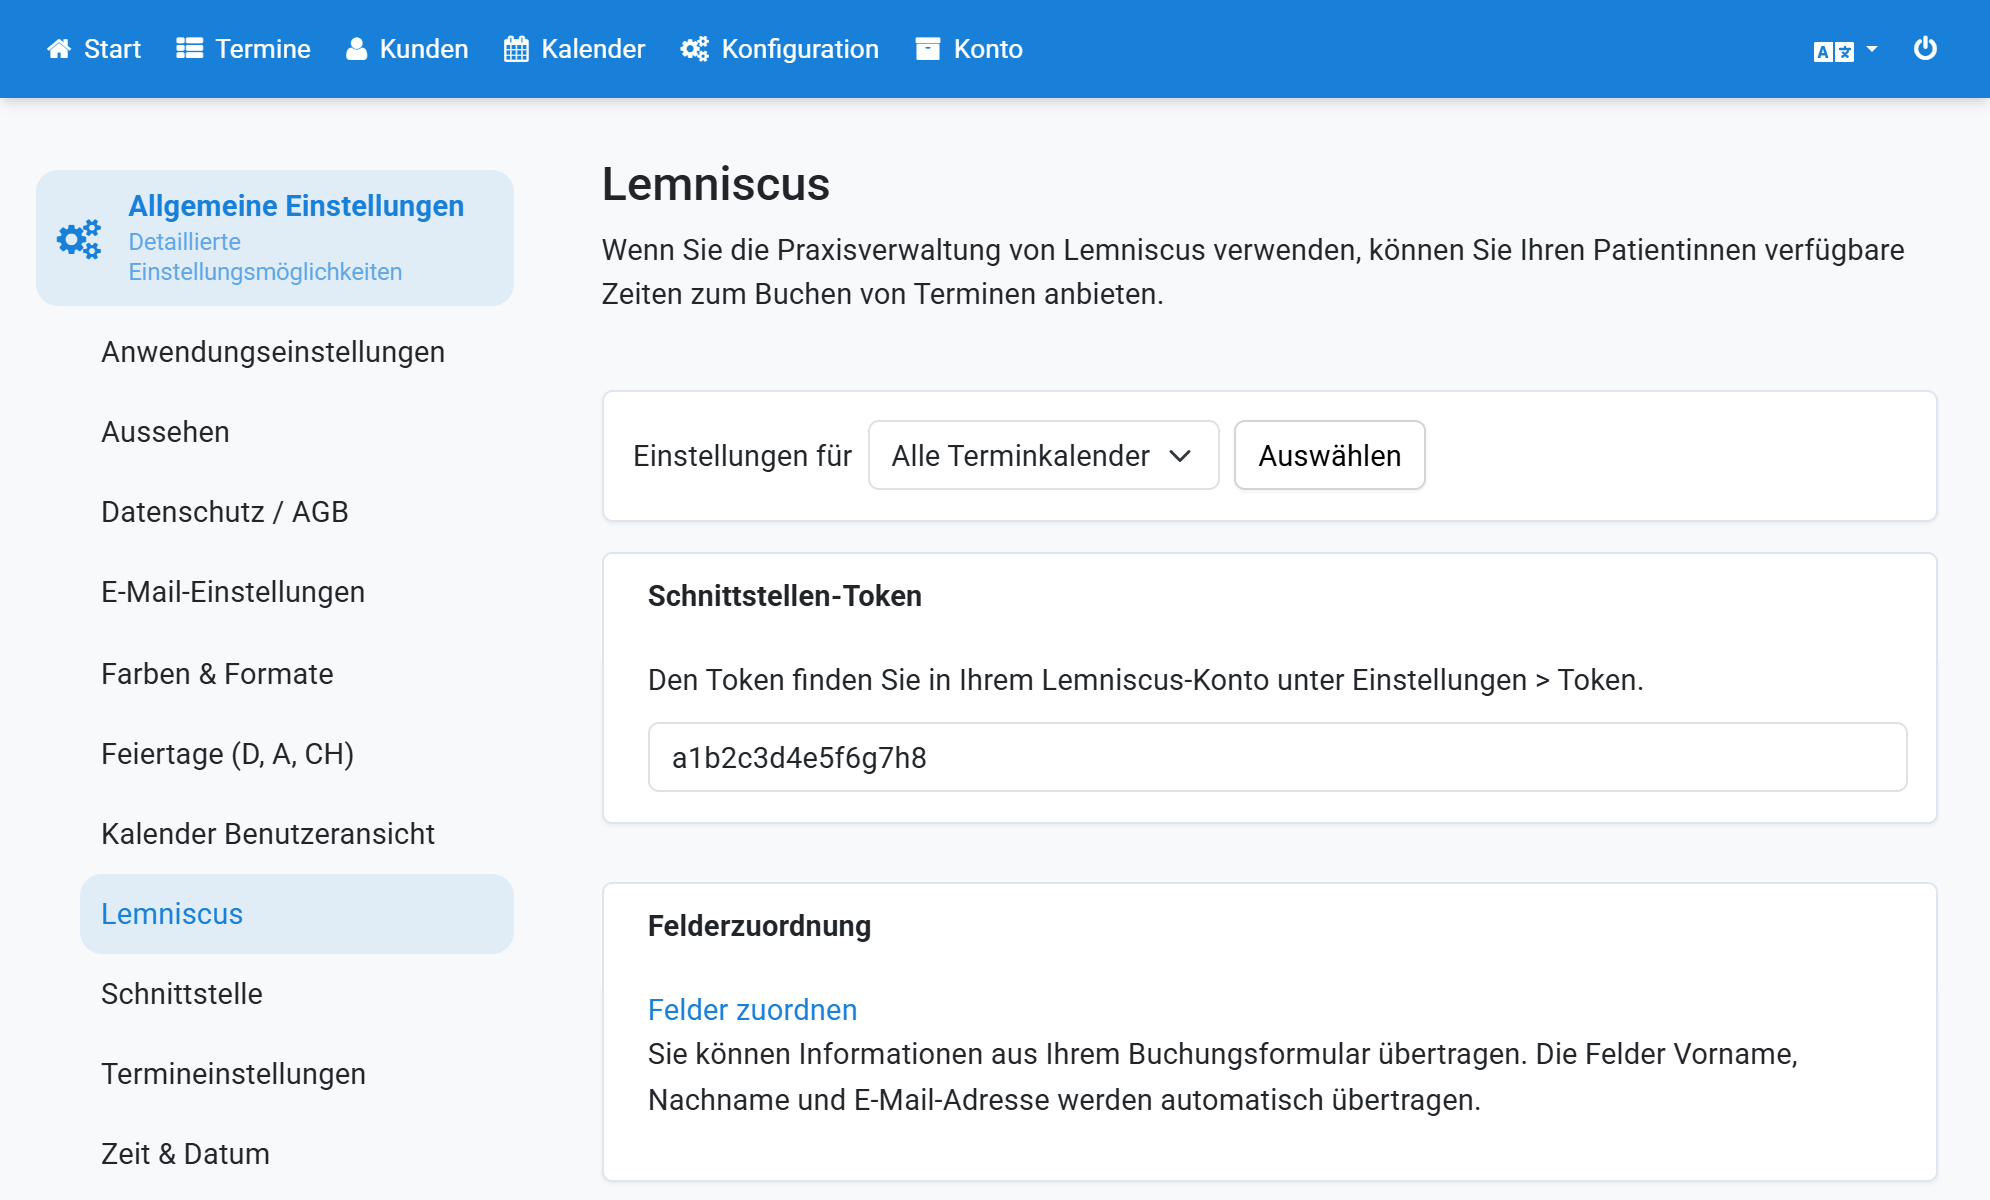The height and width of the screenshot is (1200, 1990).
Task: Click the archive box icon beside Konto
Action: click(x=928, y=49)
